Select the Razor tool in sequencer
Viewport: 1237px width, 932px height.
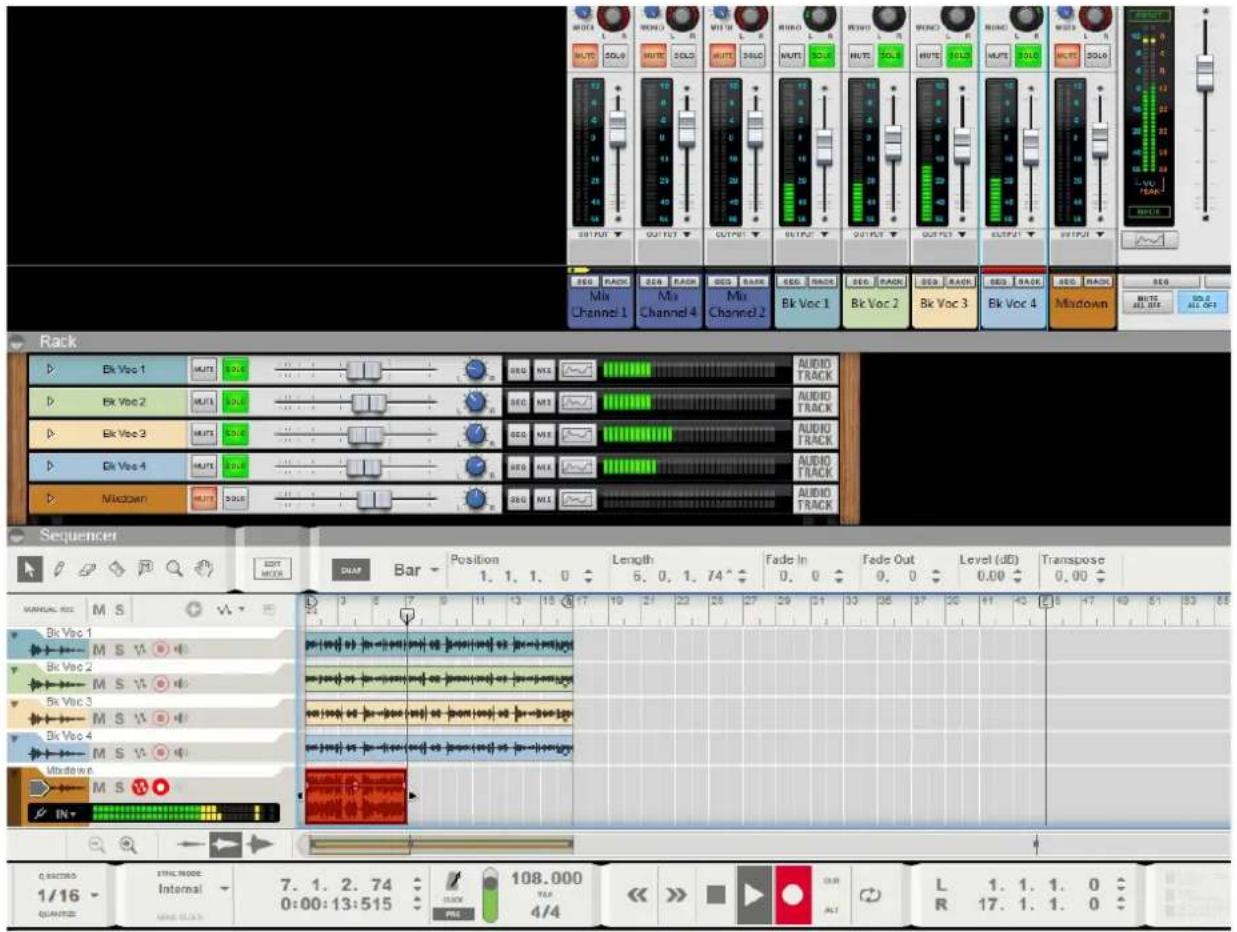tap(117, 569)
